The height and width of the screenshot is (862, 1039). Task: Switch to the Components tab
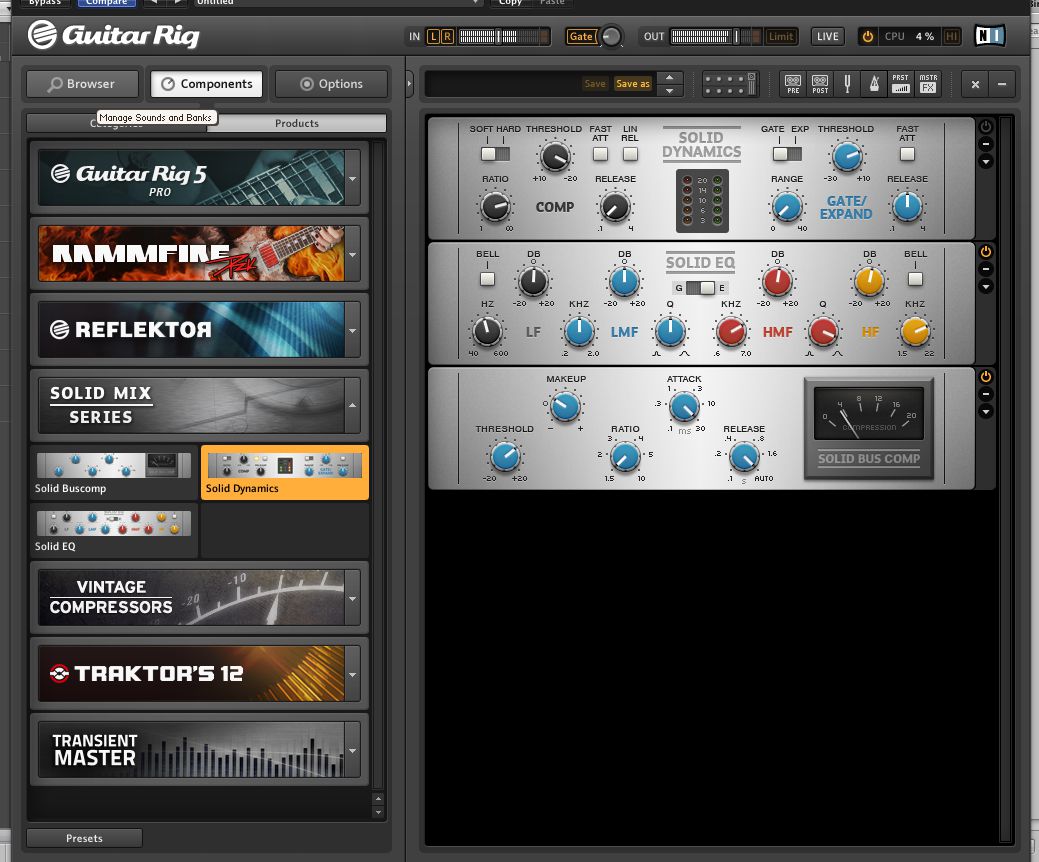[x=207, y=84]
